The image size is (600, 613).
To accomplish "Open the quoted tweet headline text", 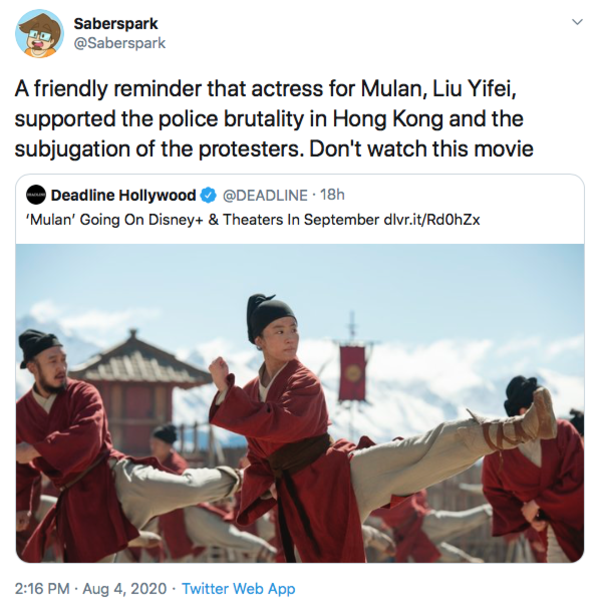I will [201, 220].
